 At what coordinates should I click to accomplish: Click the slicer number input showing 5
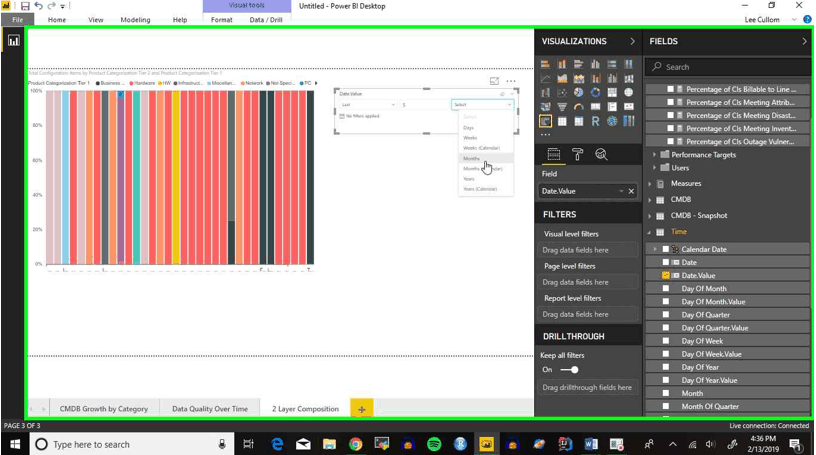point(424,105)
